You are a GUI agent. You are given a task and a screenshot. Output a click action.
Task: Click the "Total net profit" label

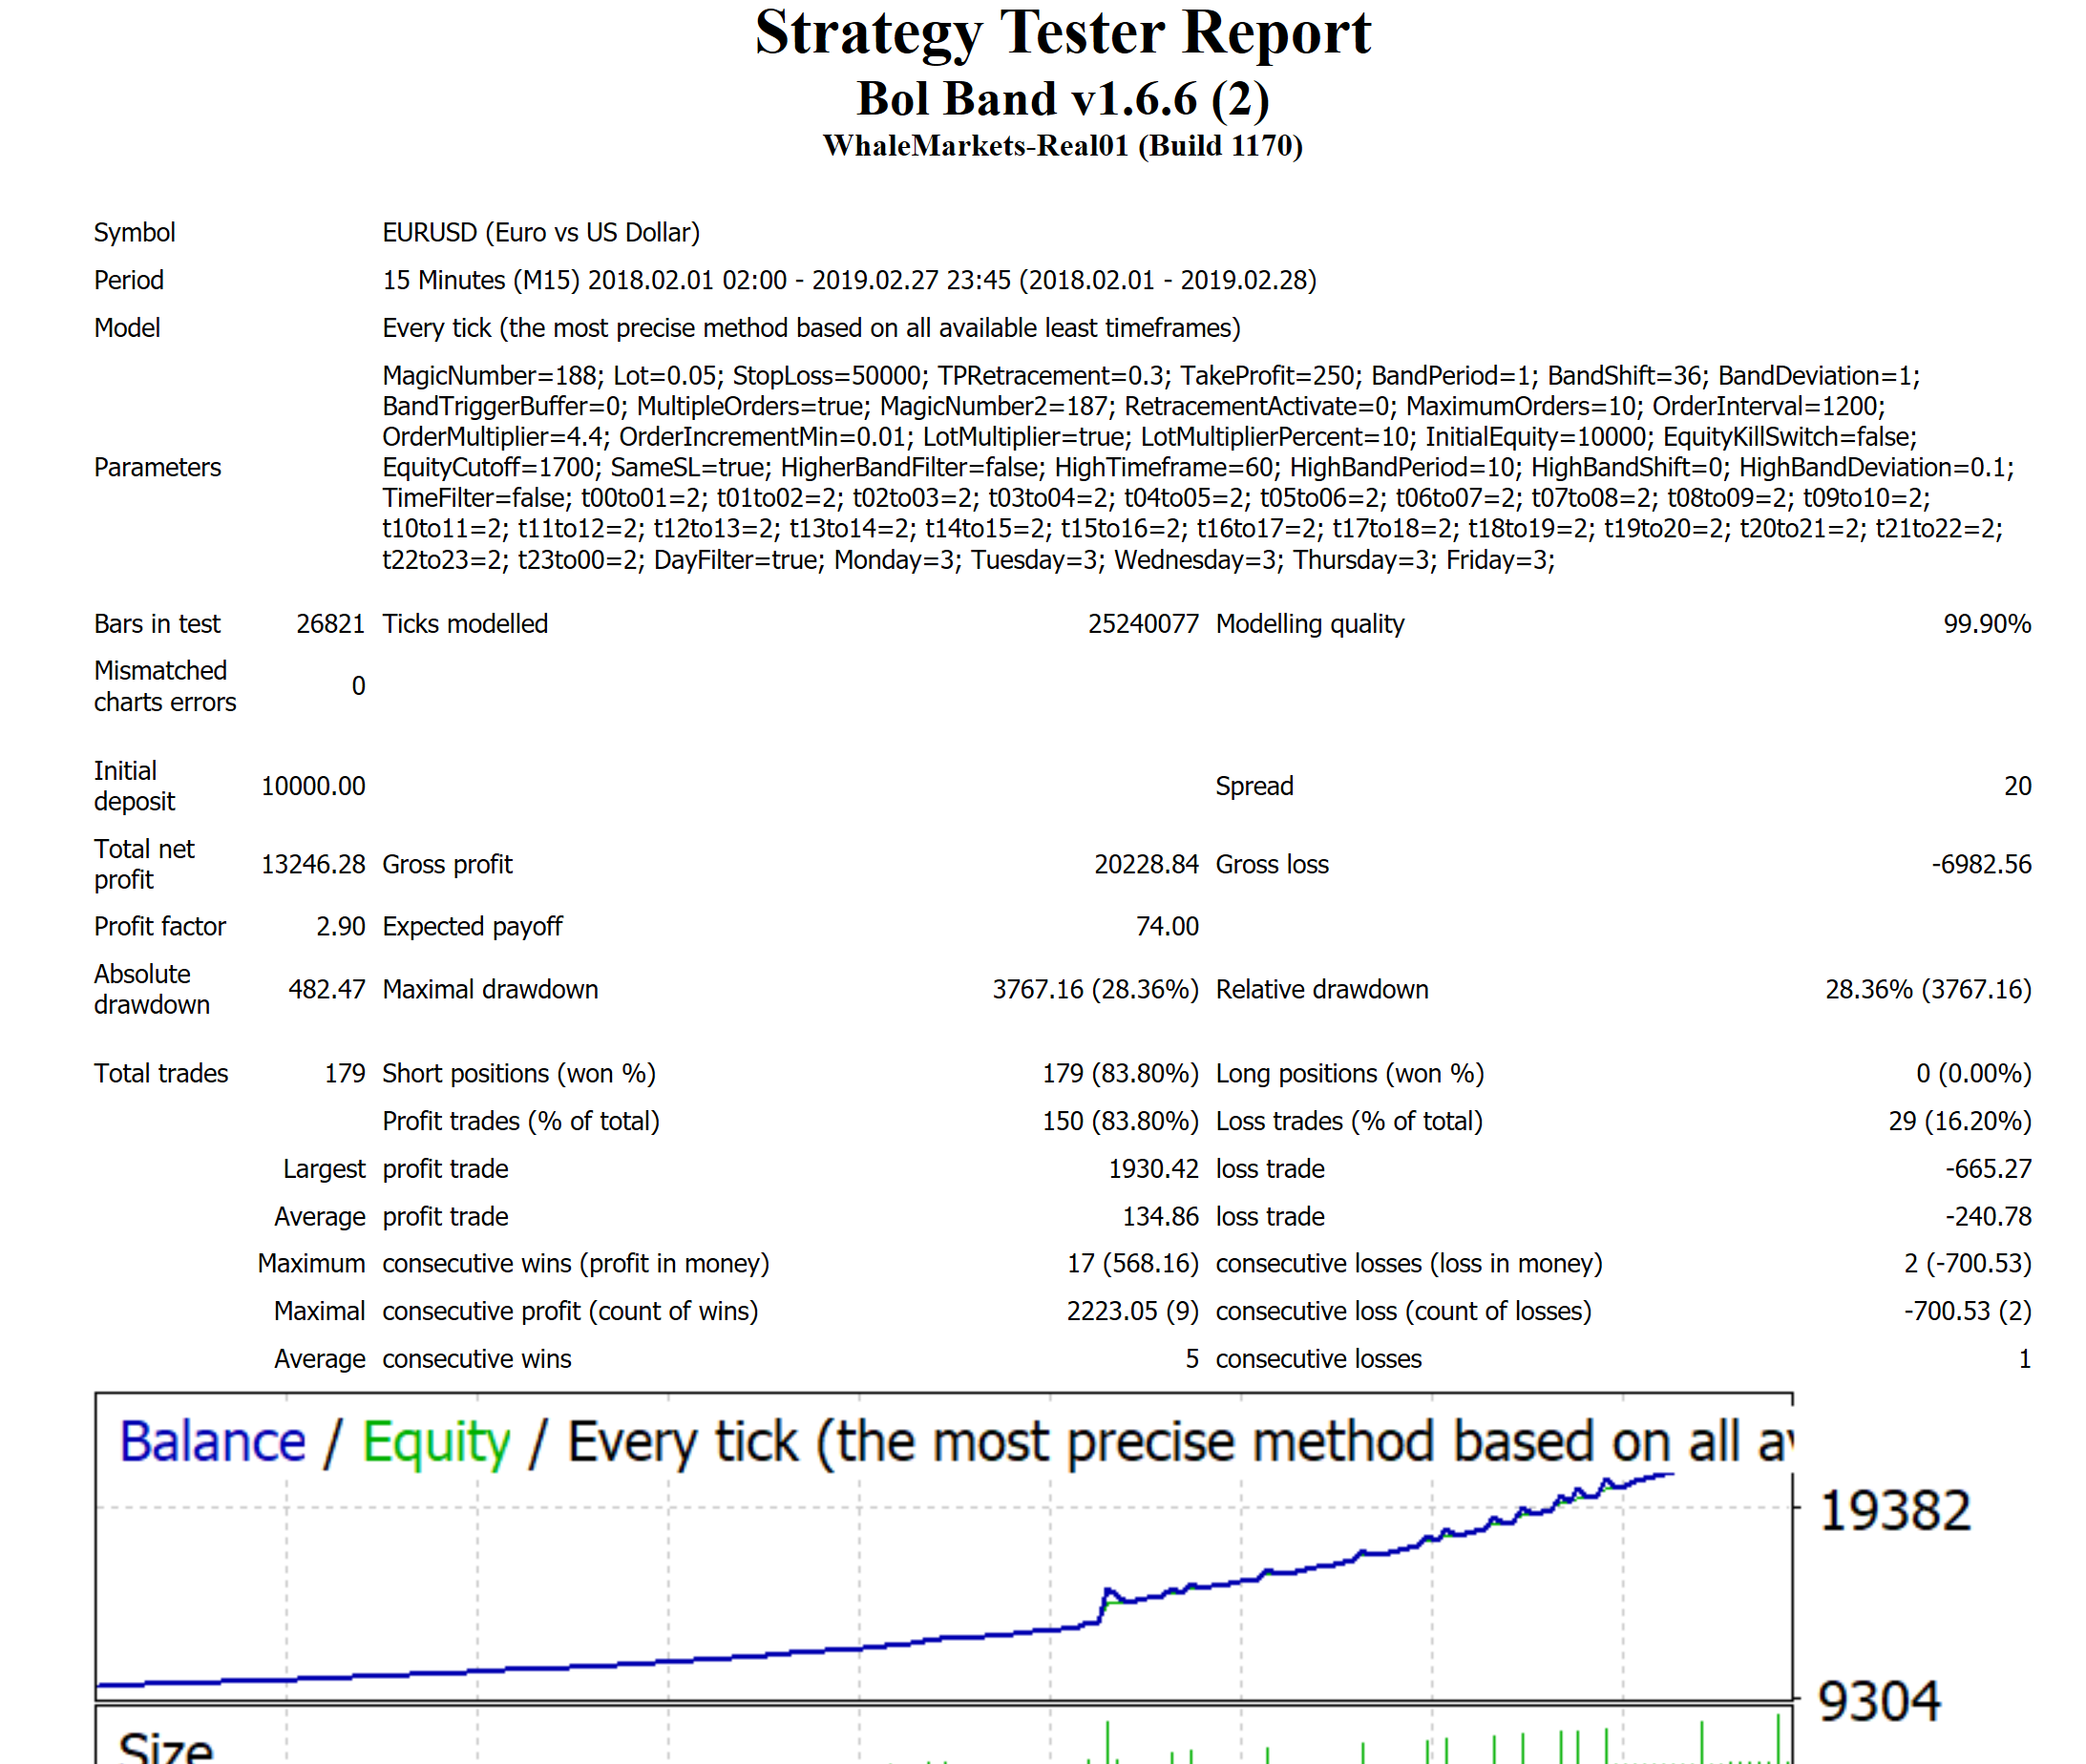(x=144, y=865)
